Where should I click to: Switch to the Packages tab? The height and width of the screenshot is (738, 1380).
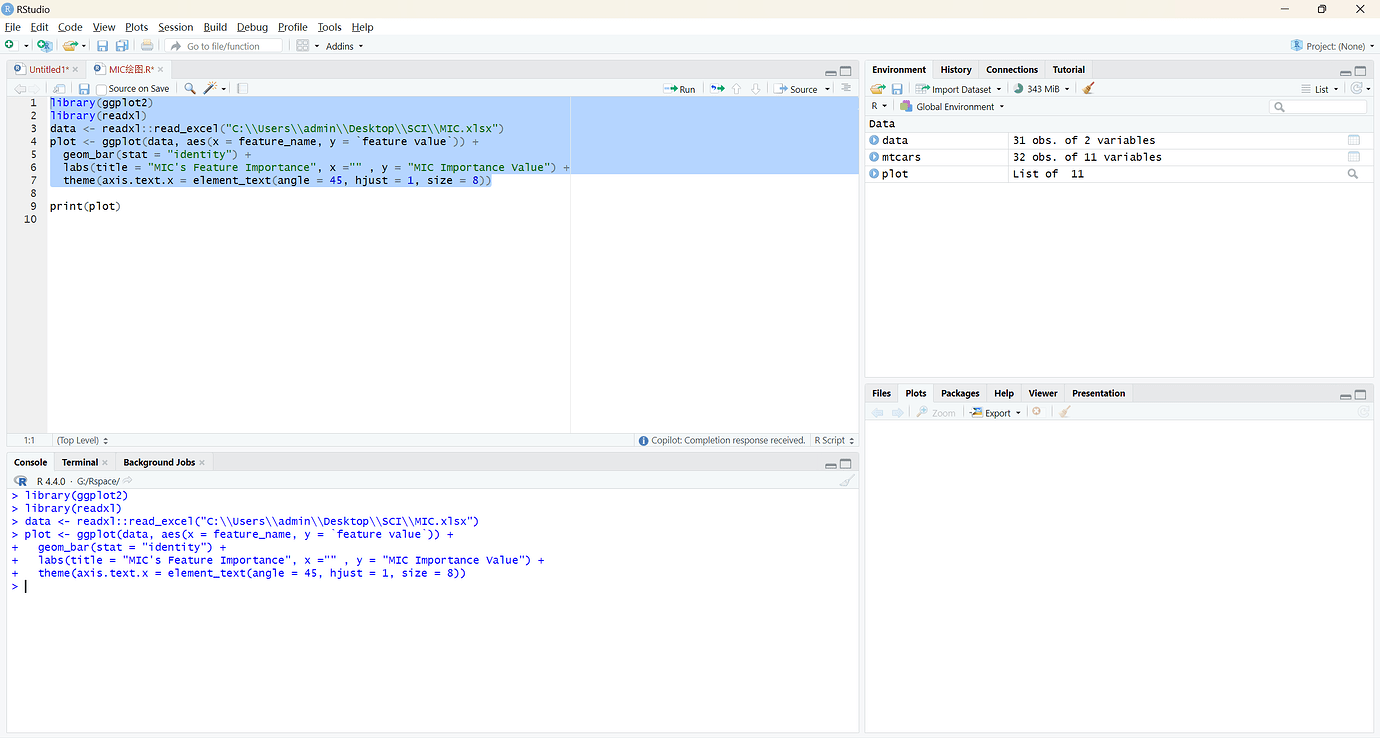coord(960,393)
